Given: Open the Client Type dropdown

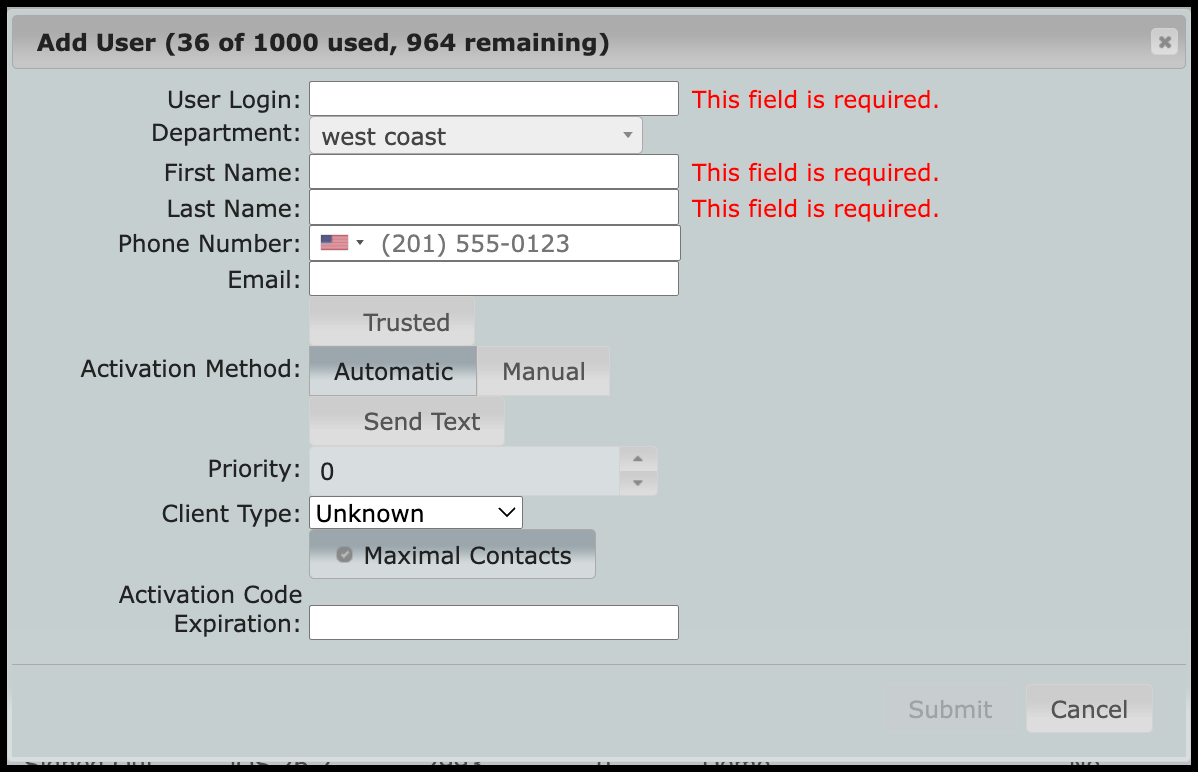Looking at the screenshot, I should (x=416, y=514).
